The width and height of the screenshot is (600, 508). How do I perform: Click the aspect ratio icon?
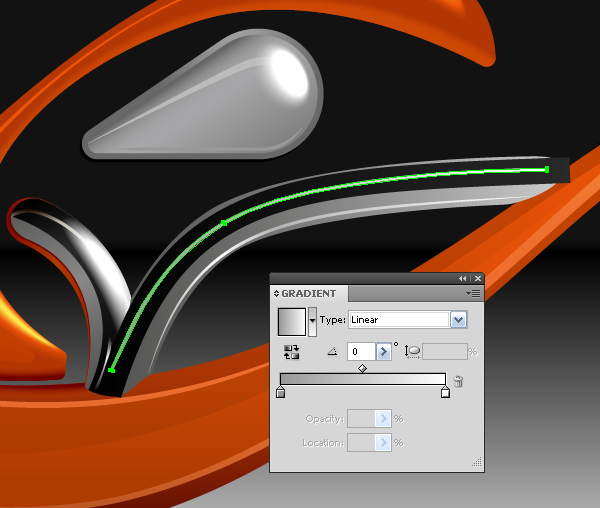pyautogui.click(x=412, y=352)
